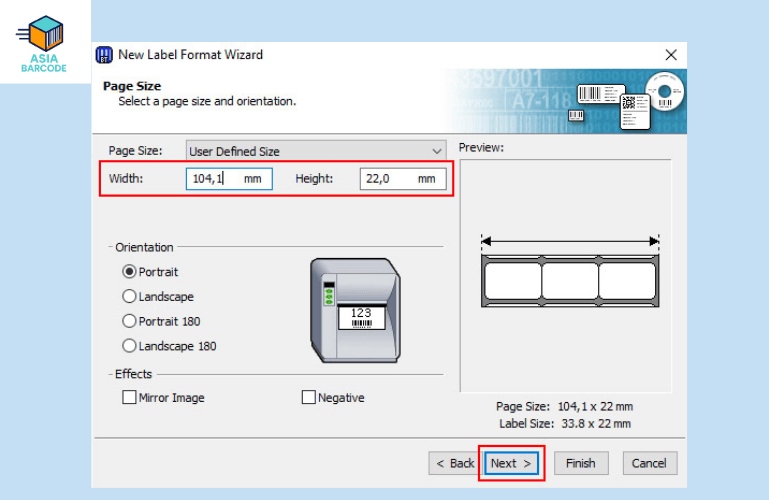
Task: Click the Height input field
Action: (x=387, y=179)
